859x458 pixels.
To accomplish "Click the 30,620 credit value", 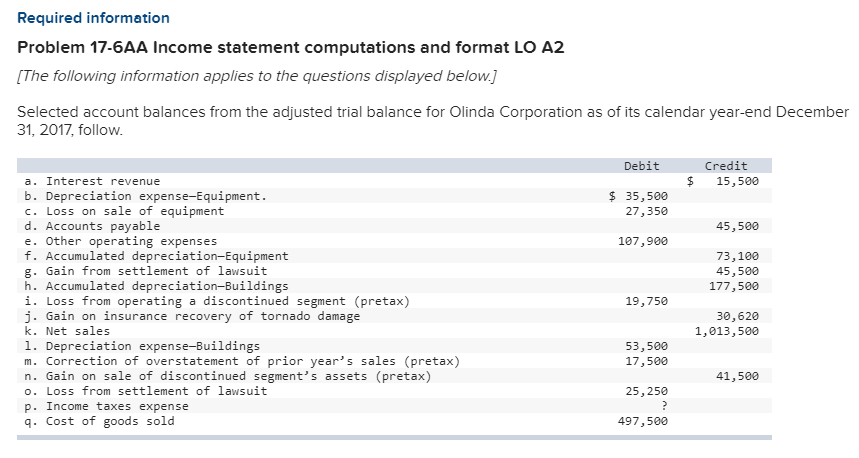I will pyautogui.click(x=737, y=316).
